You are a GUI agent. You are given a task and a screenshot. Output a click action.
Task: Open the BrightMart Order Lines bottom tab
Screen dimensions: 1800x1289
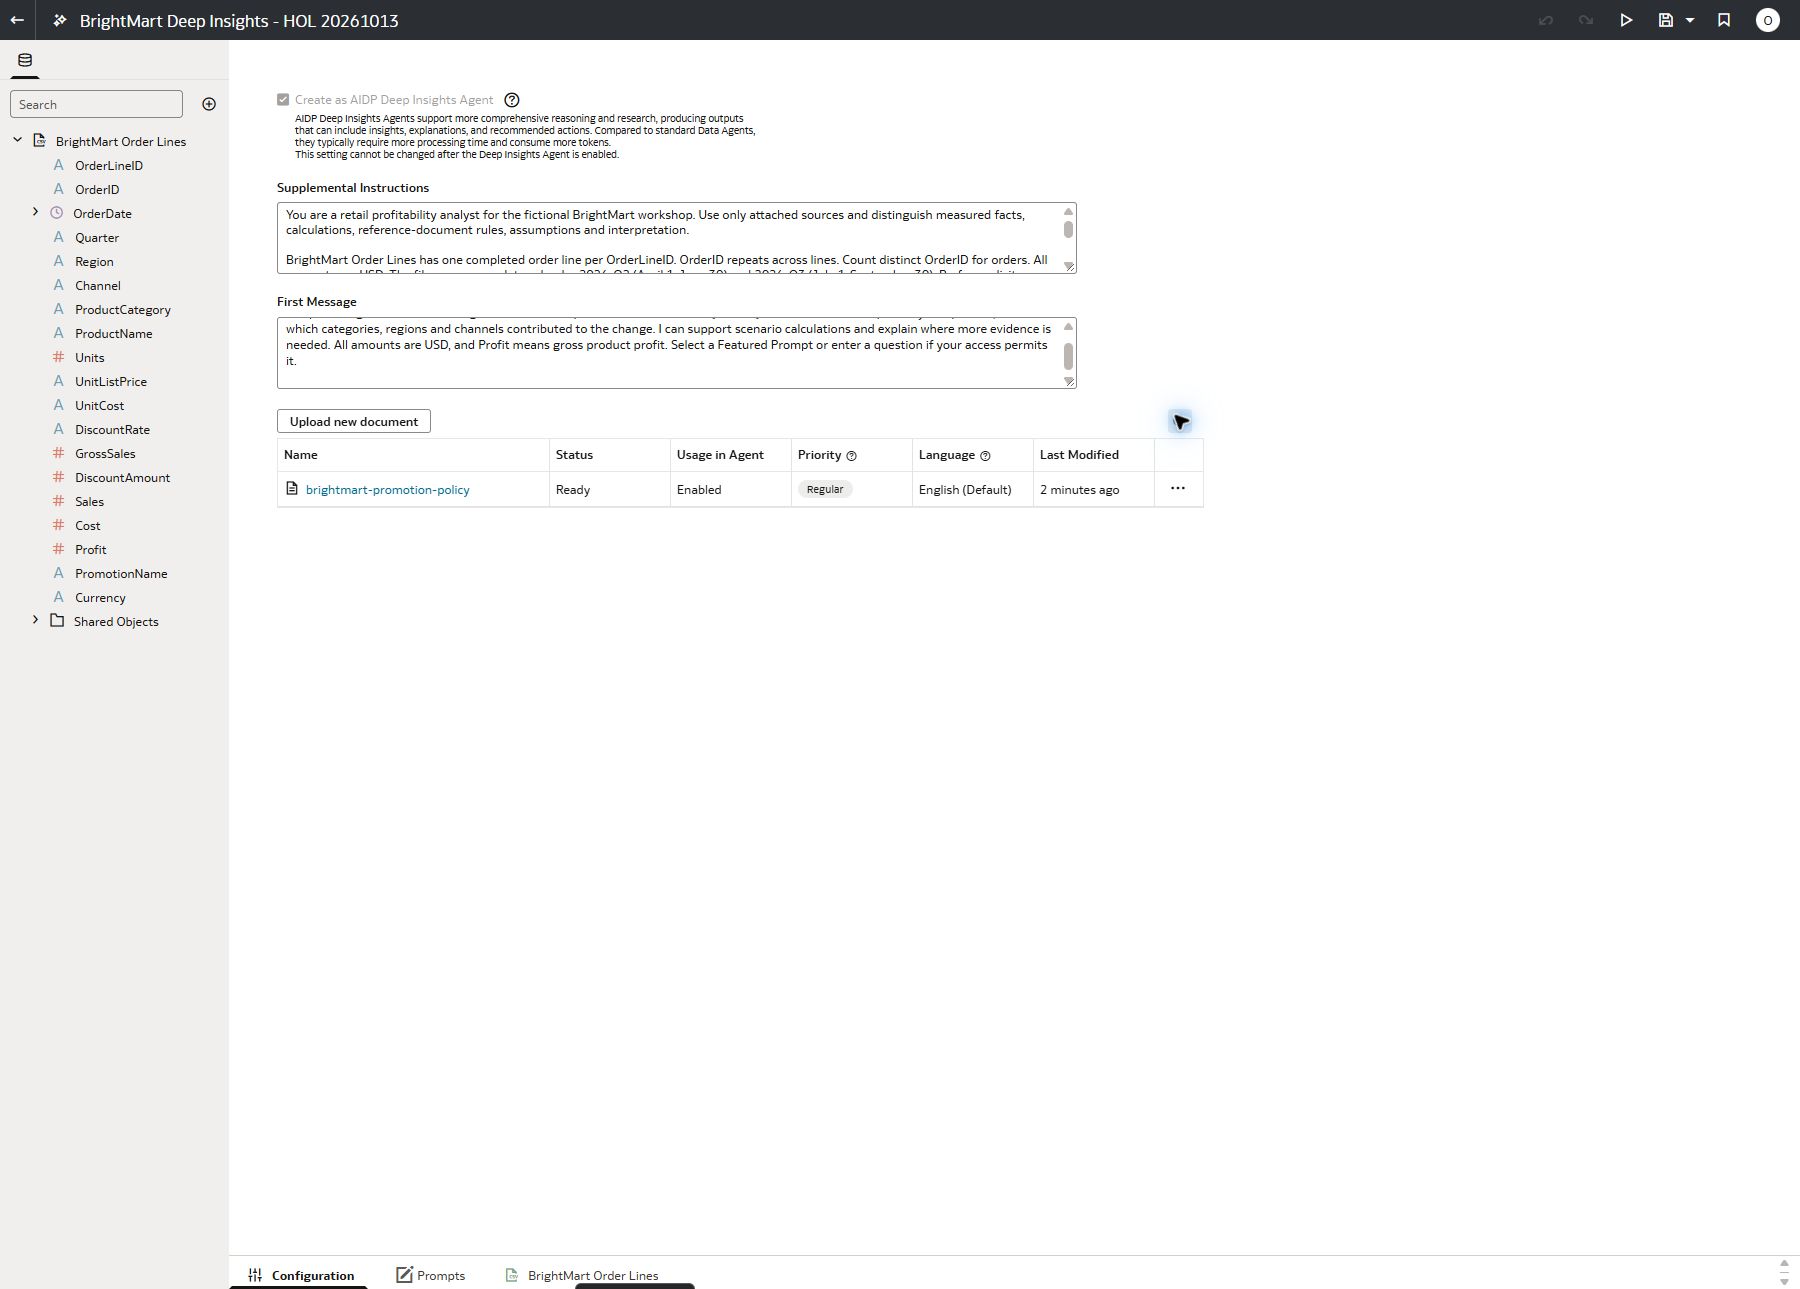582,1275
